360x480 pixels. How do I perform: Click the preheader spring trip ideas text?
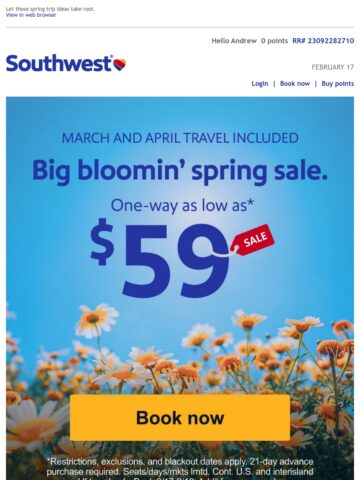[x=50, y=9]
